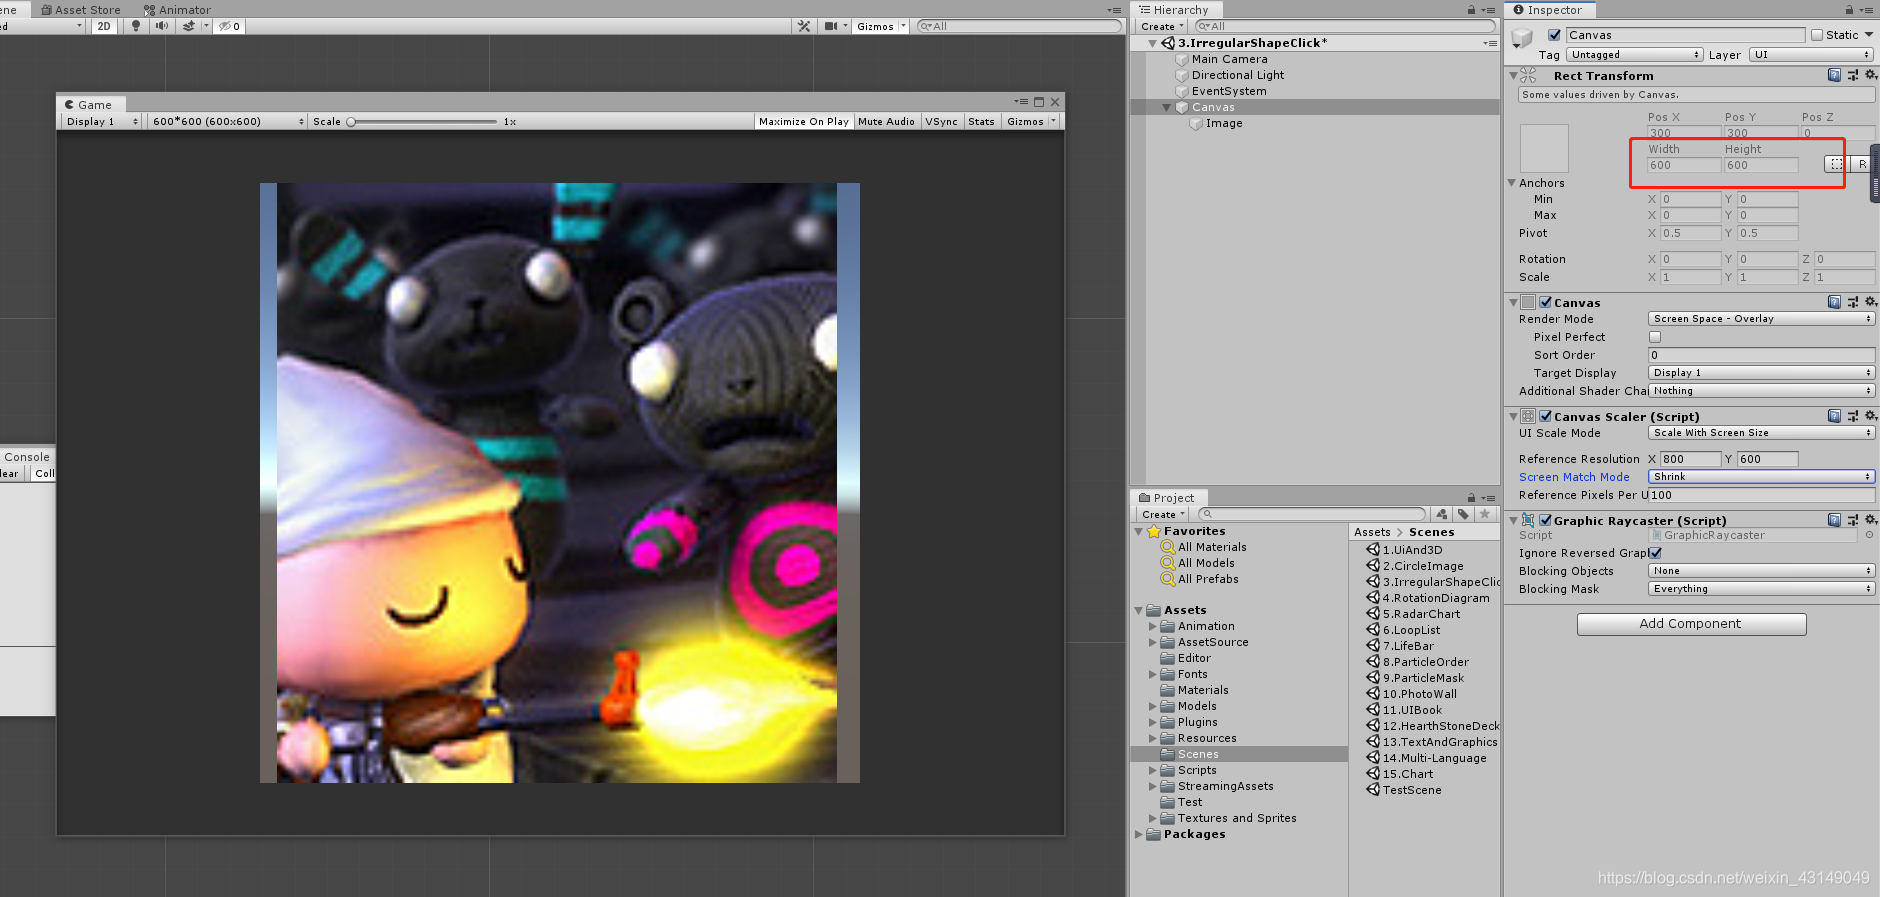Open Canvas Scaler help book icon
The width and height of the screenshot is (1880, 897).
tap(1834, 416)
